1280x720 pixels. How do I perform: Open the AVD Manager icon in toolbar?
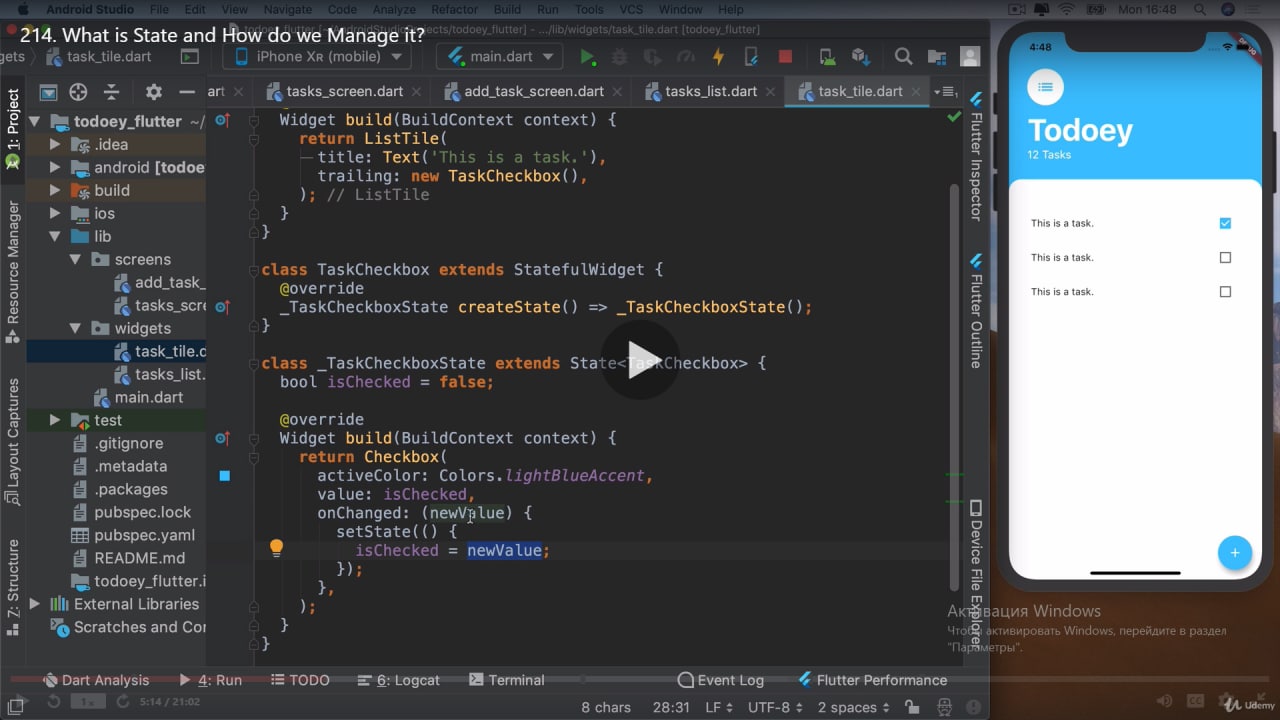[827, 57]
